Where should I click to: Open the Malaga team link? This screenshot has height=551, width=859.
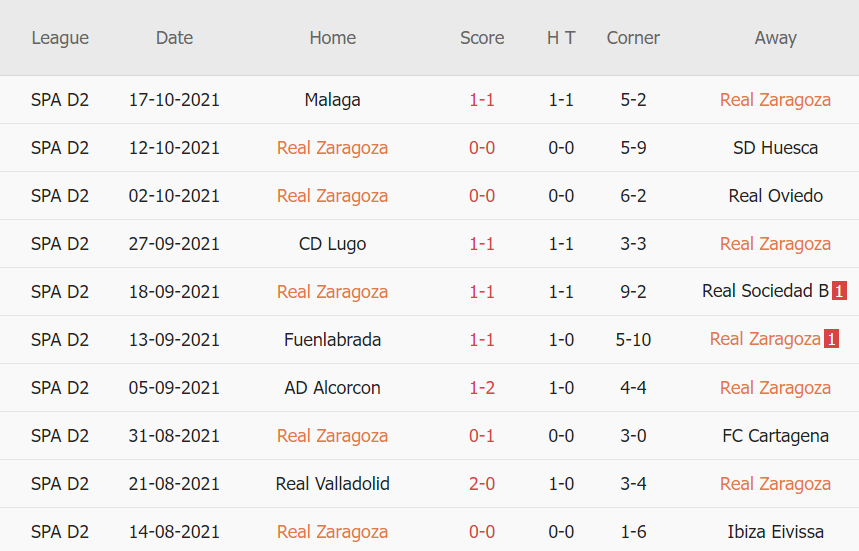333,100
